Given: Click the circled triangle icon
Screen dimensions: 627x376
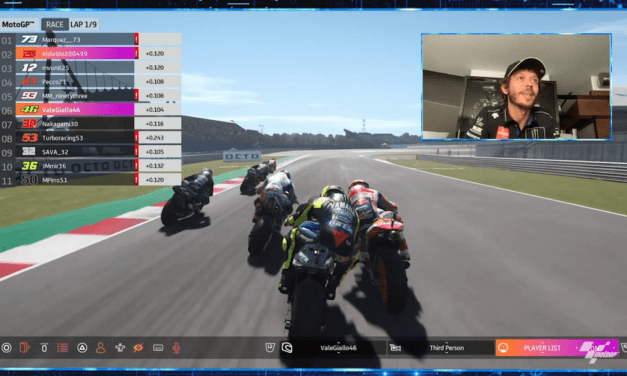Looking at the screenshot, I should click(82, 348).
